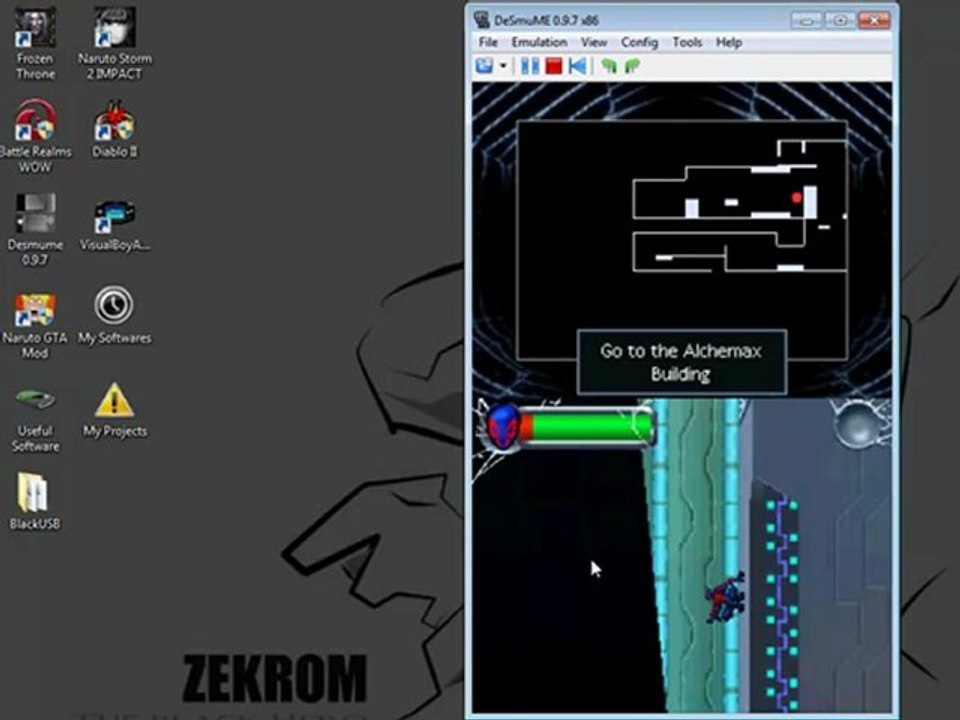Click the Open ROM toolbar icon in DeSmuME
This screenshot has width=960, height=720.
484,66
